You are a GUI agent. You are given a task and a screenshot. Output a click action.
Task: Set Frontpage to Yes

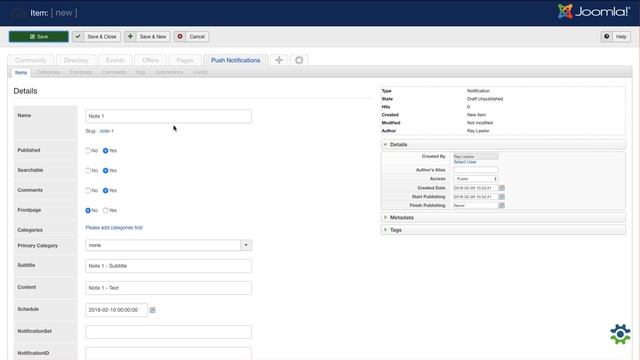pos(105,211)
